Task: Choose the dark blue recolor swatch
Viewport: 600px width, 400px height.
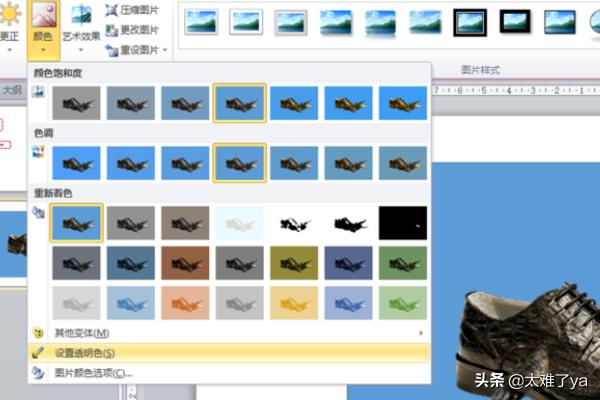Action: pyautogui.click(x=131, y=263)
